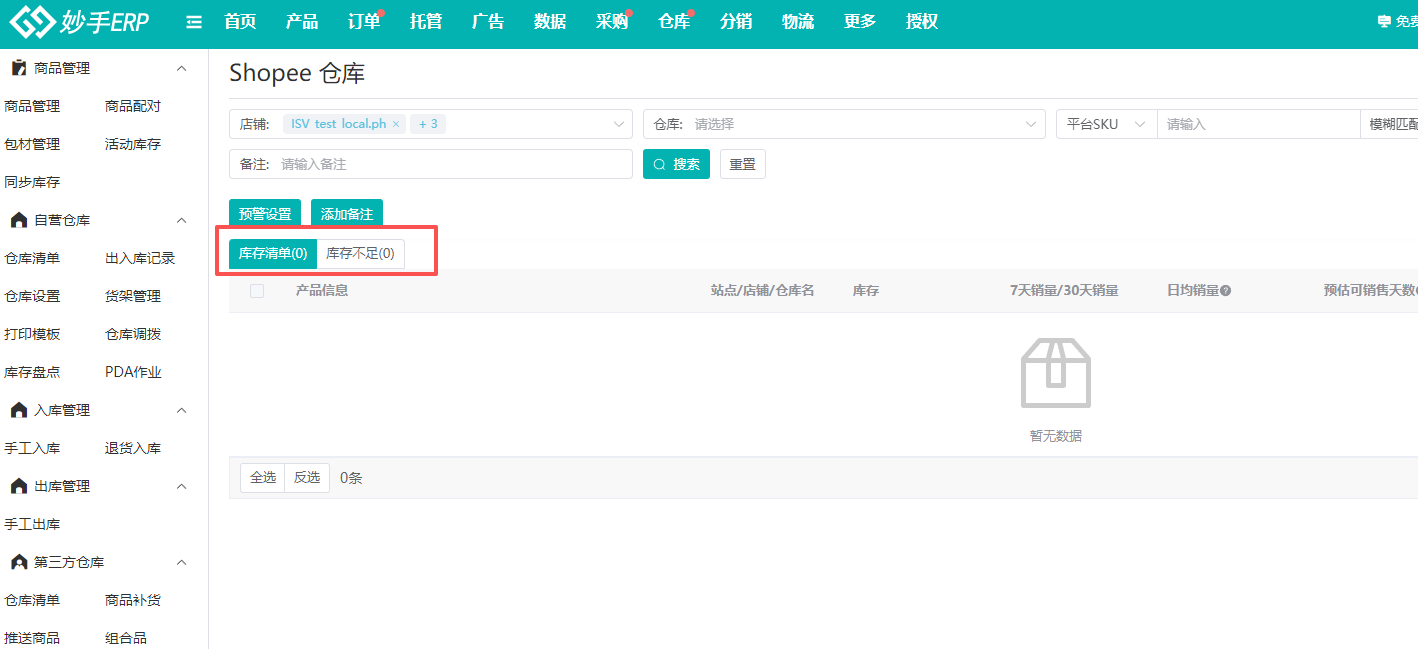Collapse the 自营仓库 sidebar section
Image resolution: width=1418 pixels, height=649 pixels.
tap(181, 220)
